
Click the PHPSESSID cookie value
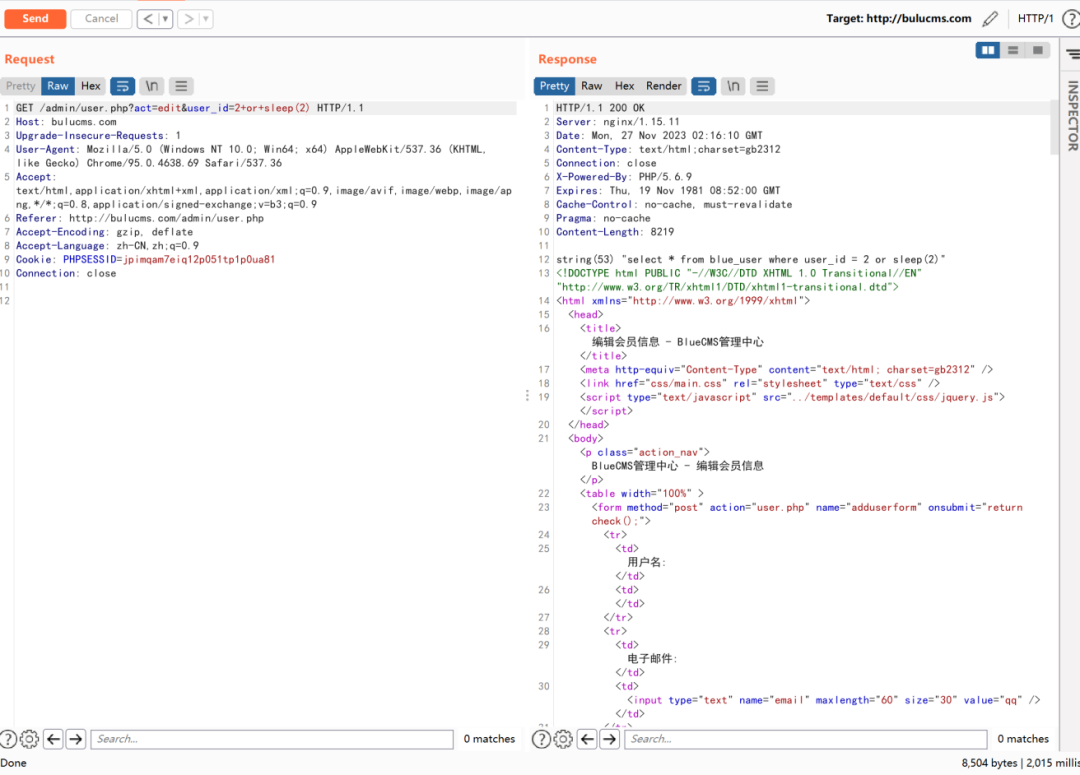(x=200, y=260)
